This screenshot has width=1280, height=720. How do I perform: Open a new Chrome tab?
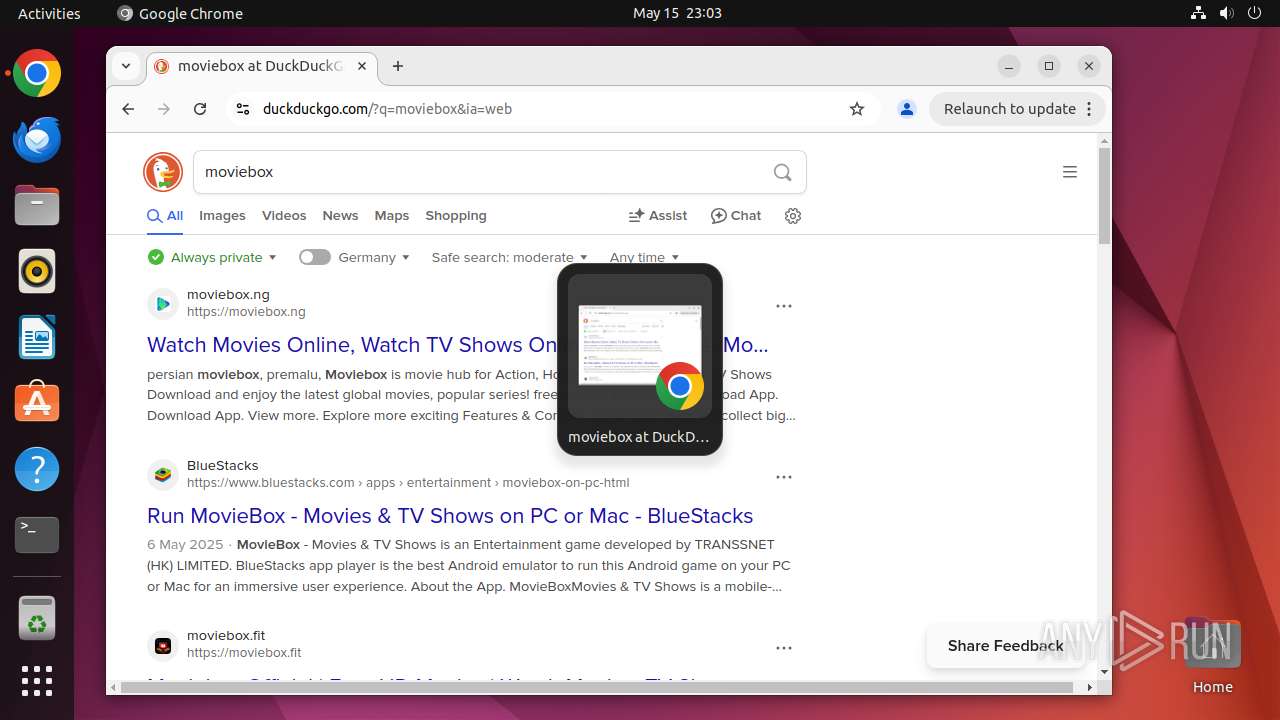pyautogui.click(x=398, y=66)
